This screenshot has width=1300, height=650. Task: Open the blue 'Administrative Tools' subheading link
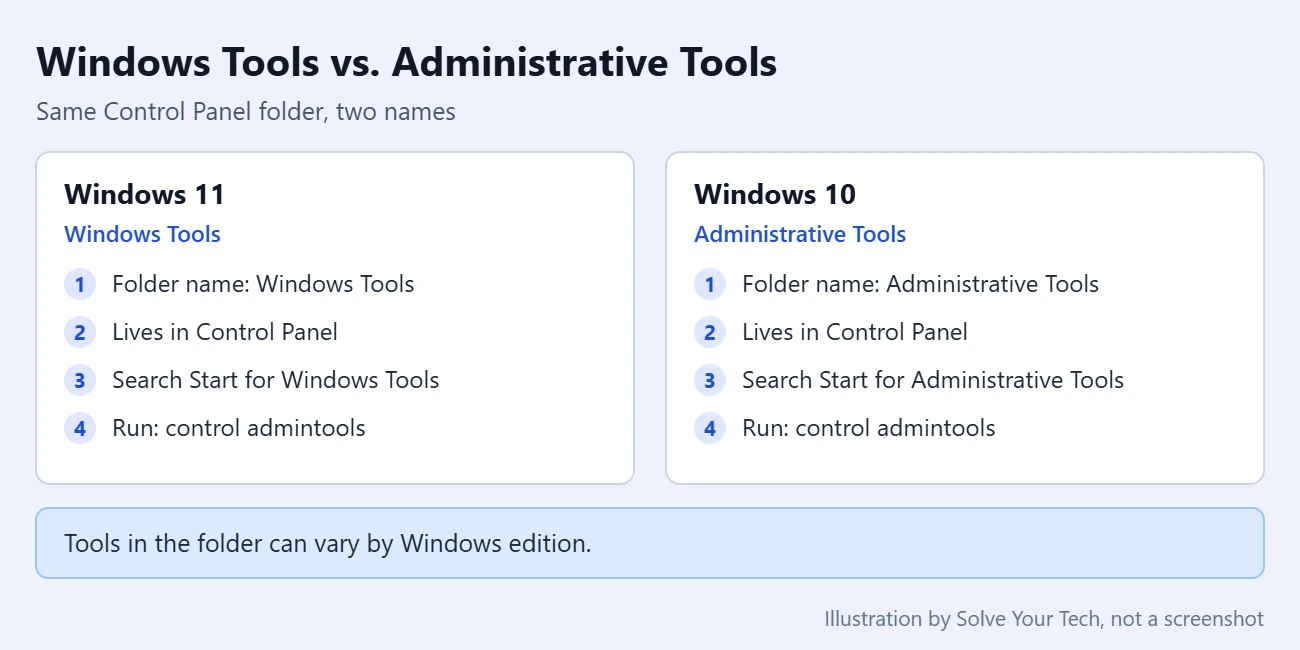[x=800, y=234]
